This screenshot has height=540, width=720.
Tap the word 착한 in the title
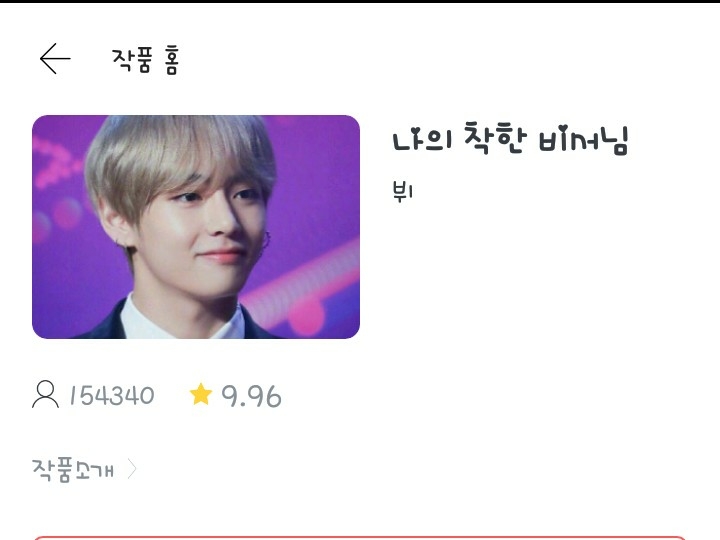[x=494, y=138]
